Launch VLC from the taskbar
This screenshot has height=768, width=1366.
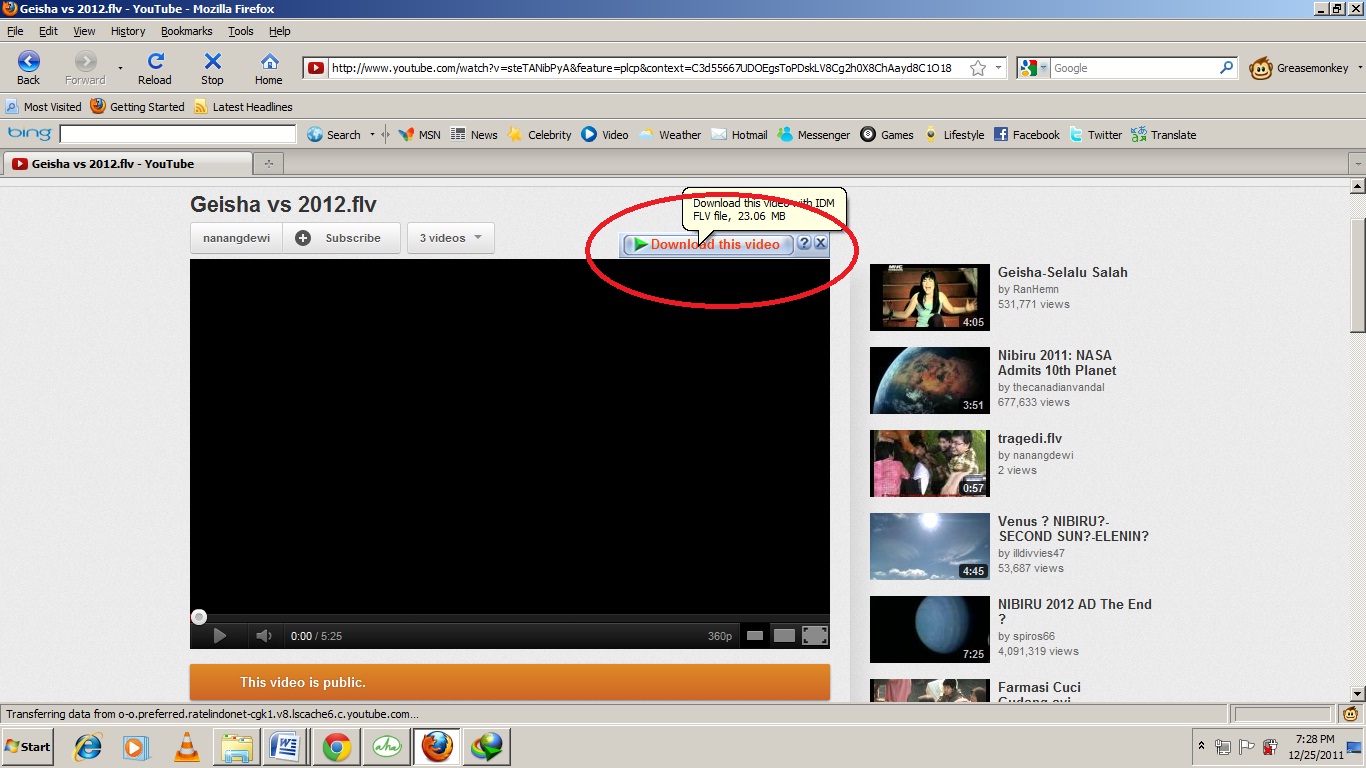click(186, 746)
